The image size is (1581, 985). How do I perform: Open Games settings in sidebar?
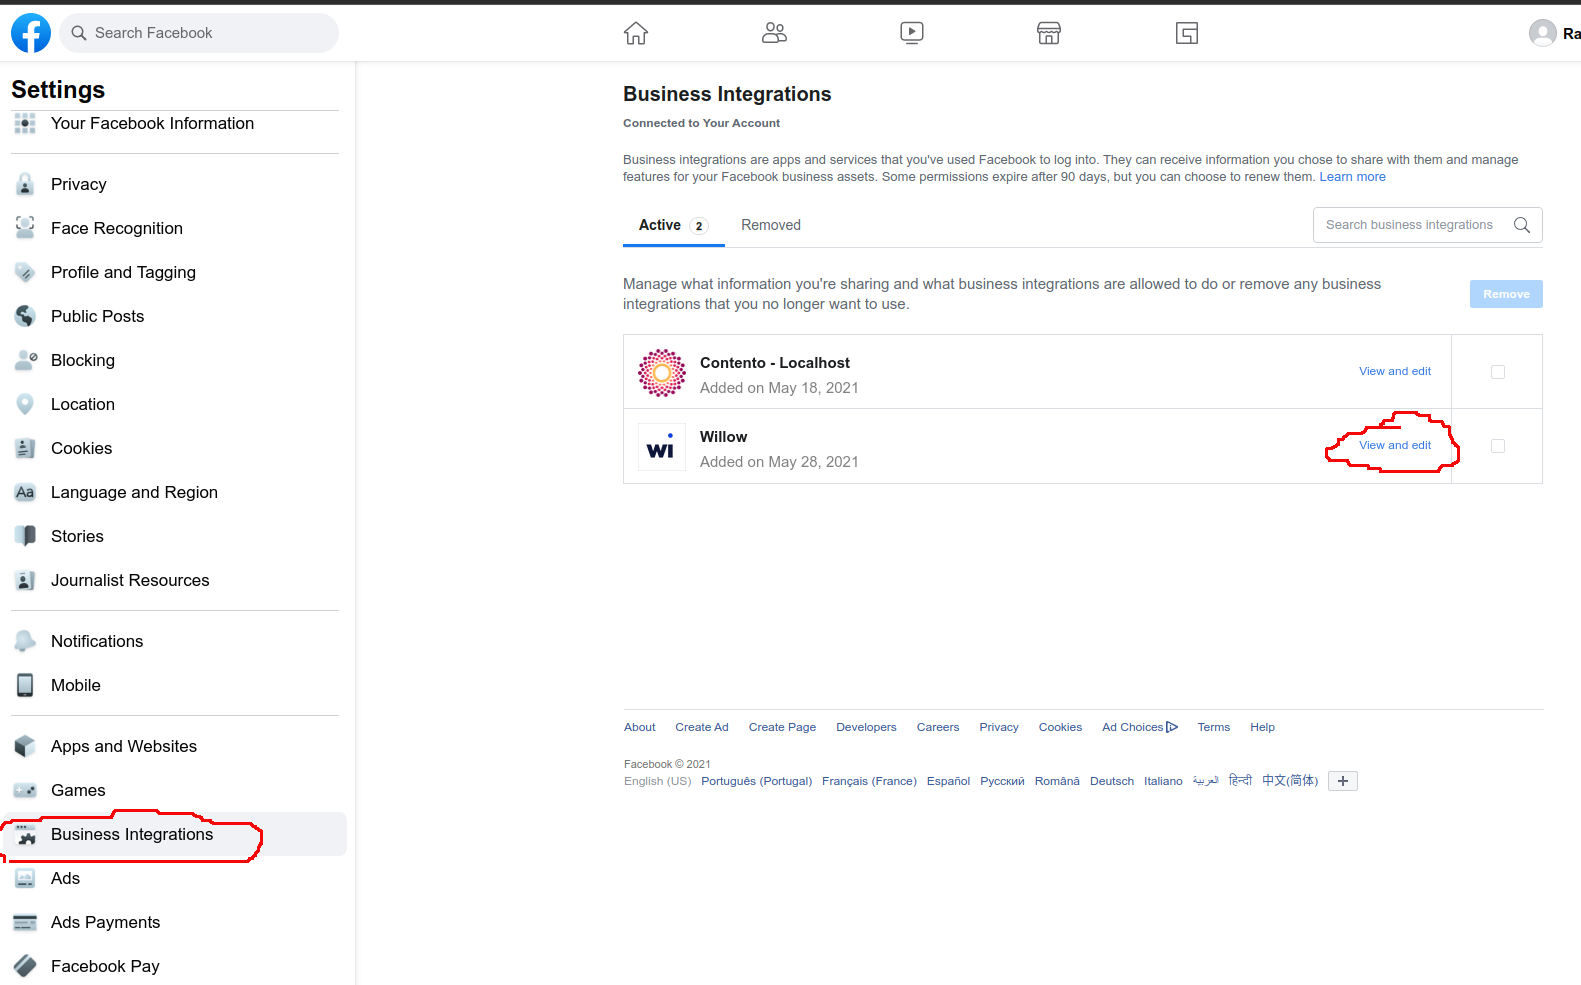tap(175, 790)
